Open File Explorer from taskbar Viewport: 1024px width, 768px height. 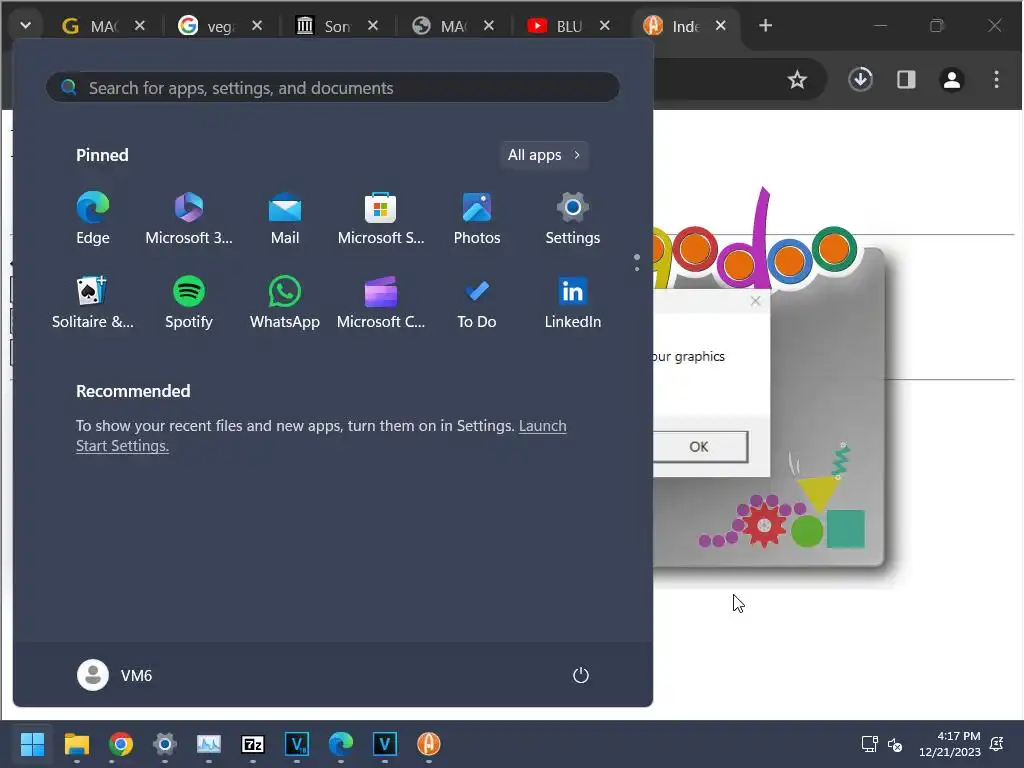tap(76, 744)
